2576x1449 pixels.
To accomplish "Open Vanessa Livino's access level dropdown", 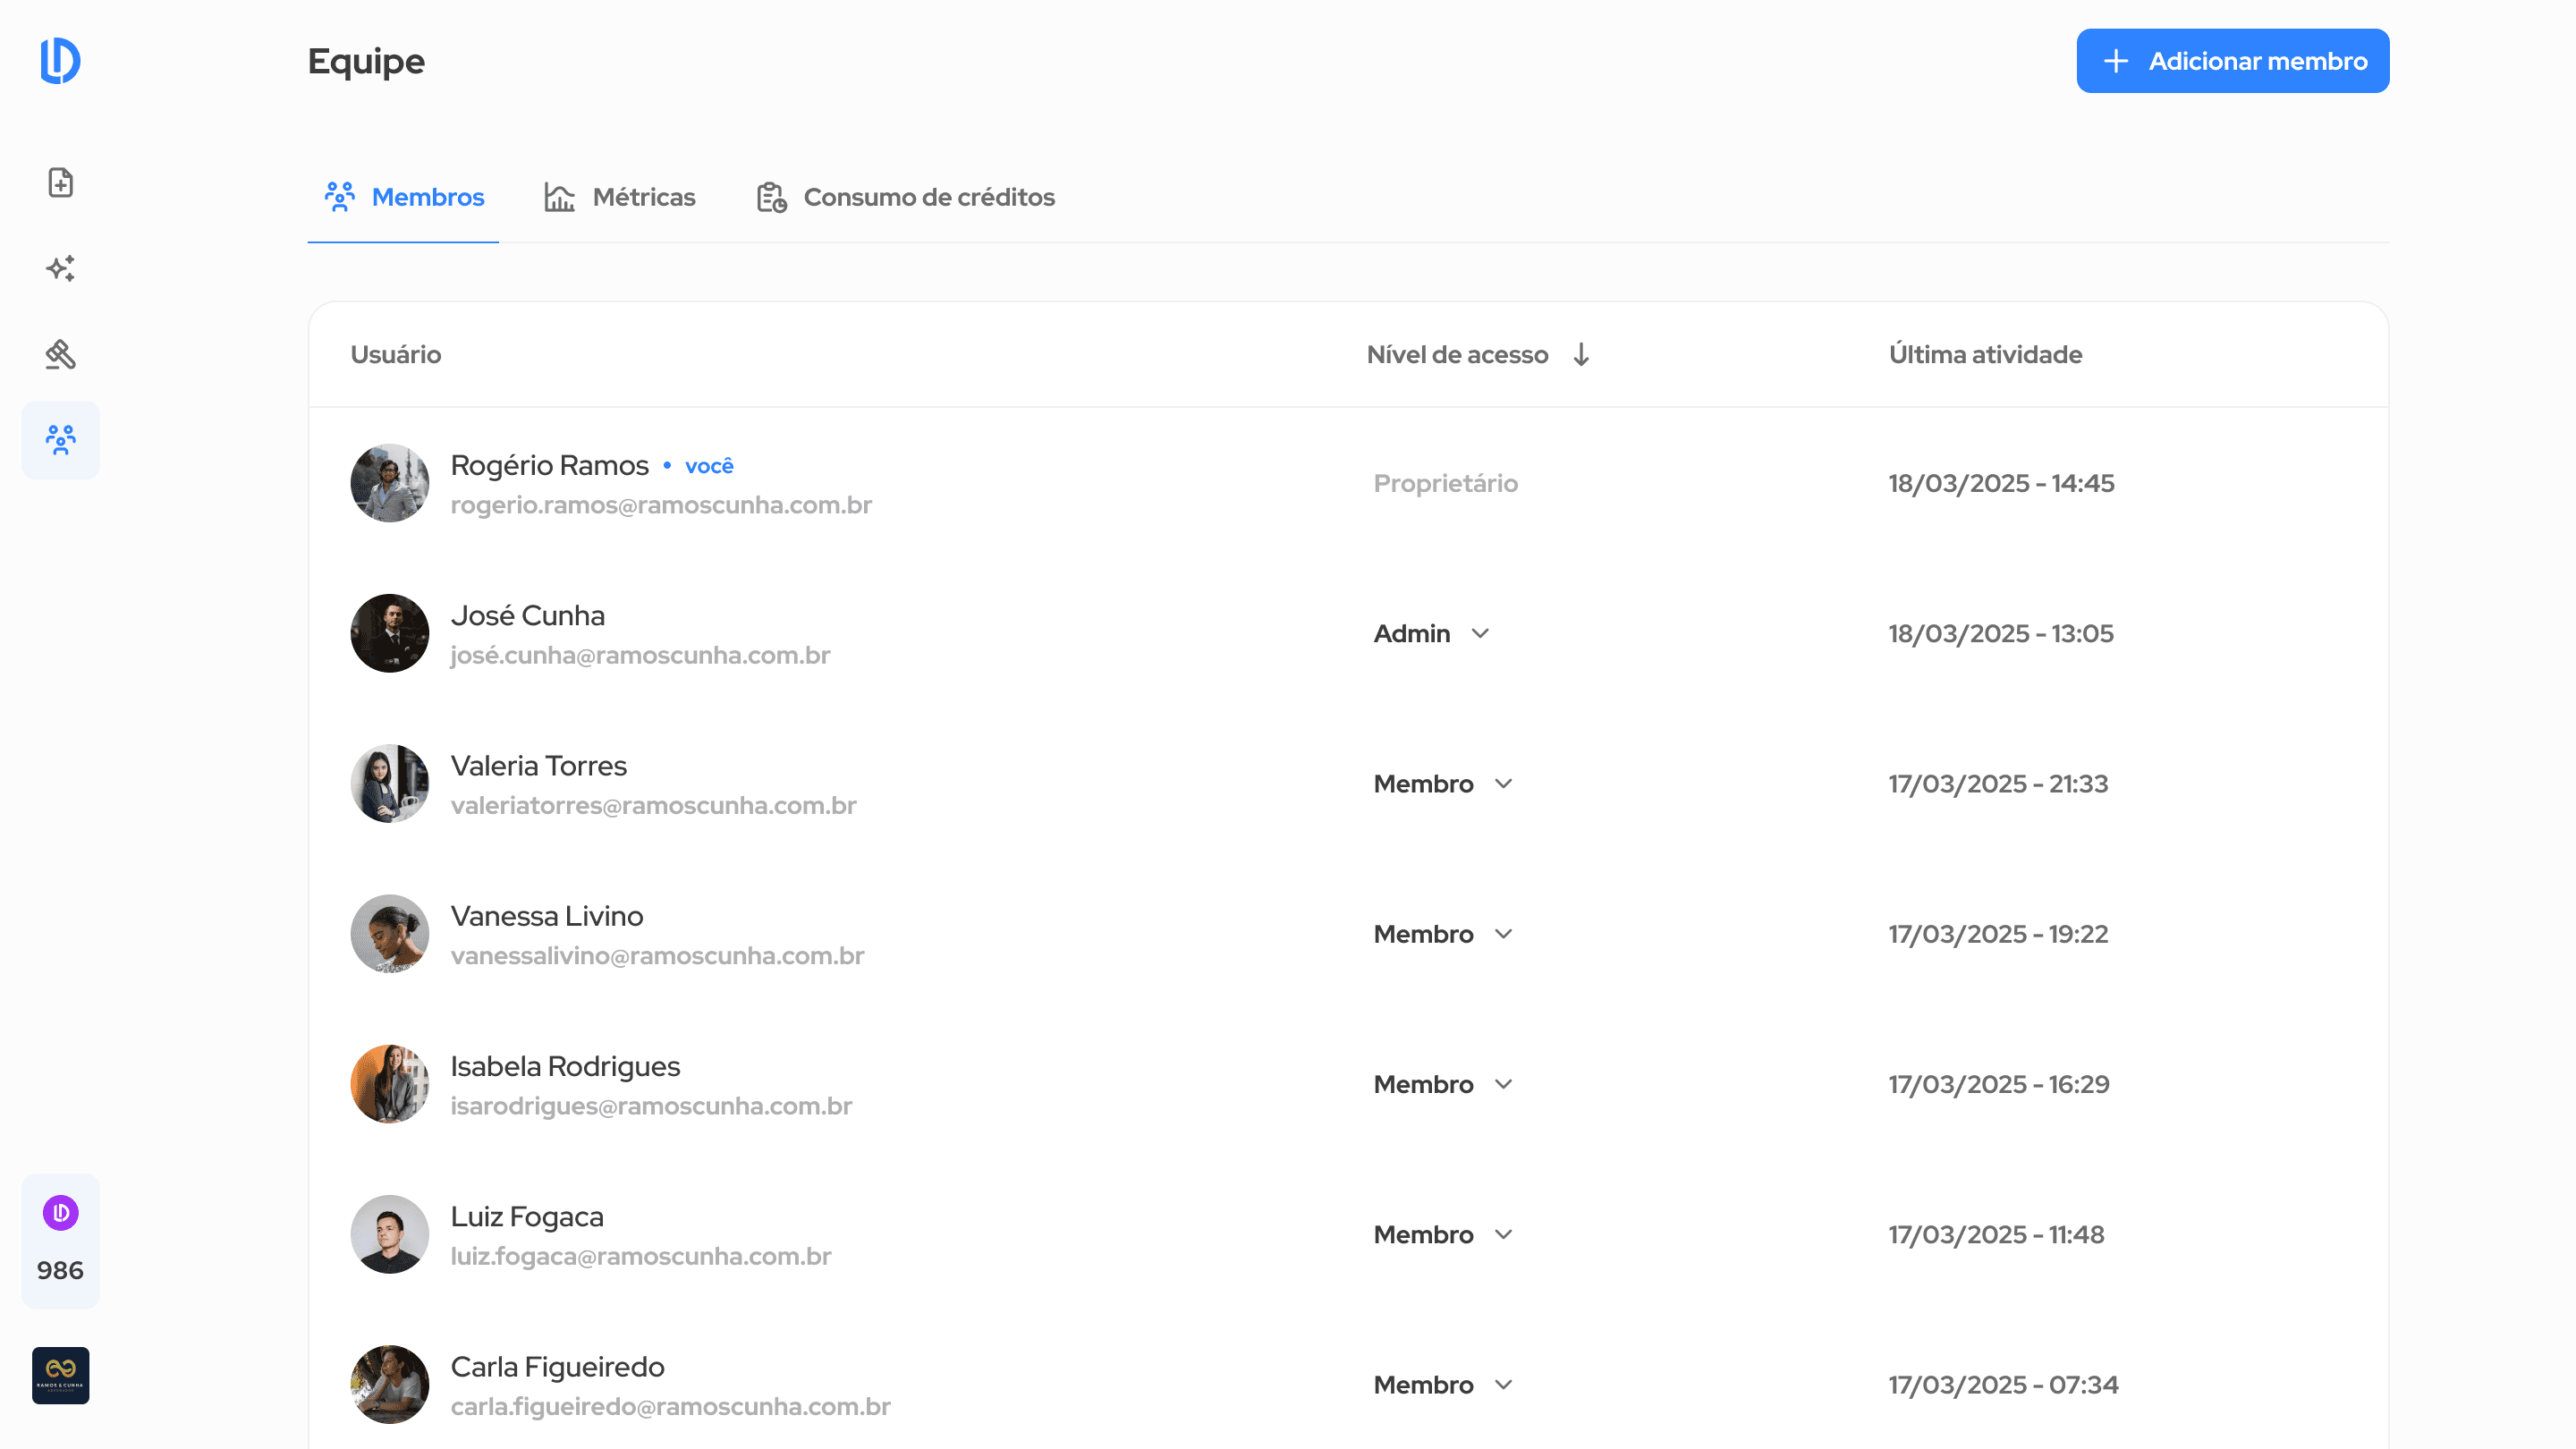I will [1443, 934].
